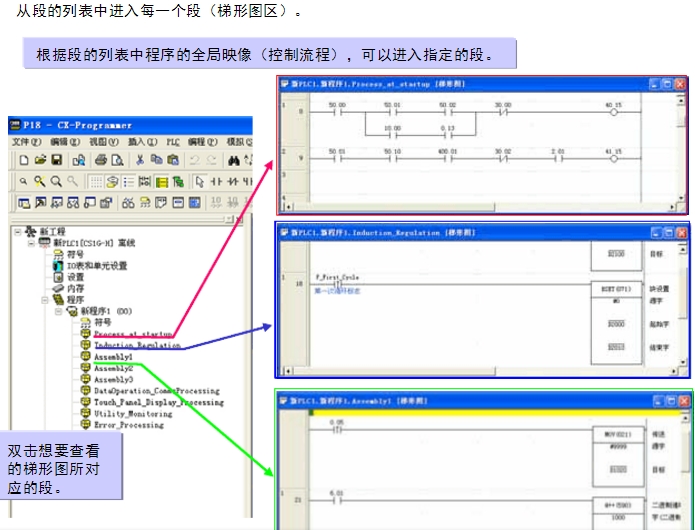Screen dimensions: 695x530
Task: Select Assembly3 section in tree
Action: click(113, 379)
